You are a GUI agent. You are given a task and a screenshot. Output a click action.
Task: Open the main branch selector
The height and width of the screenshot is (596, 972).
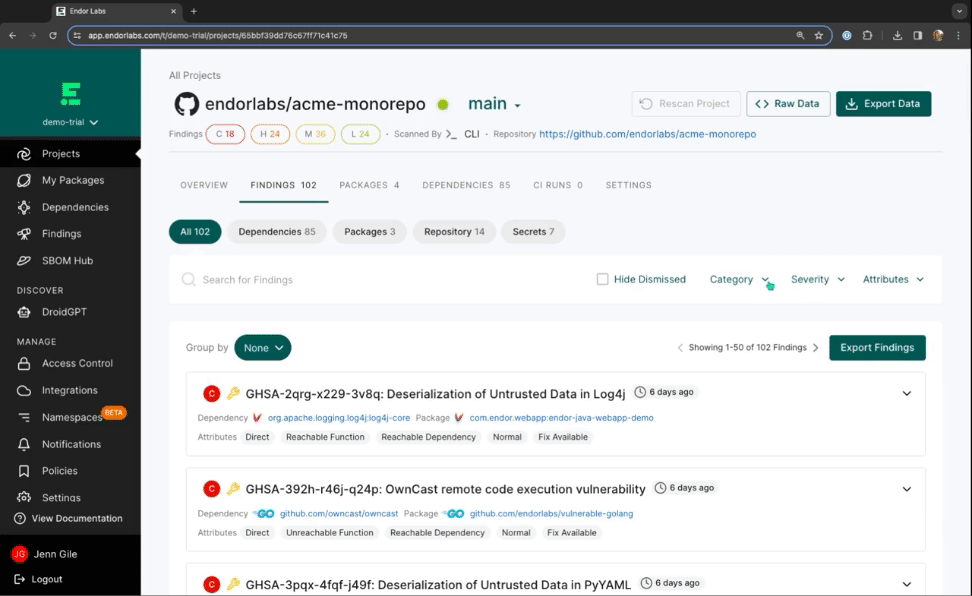click(494, 104)
